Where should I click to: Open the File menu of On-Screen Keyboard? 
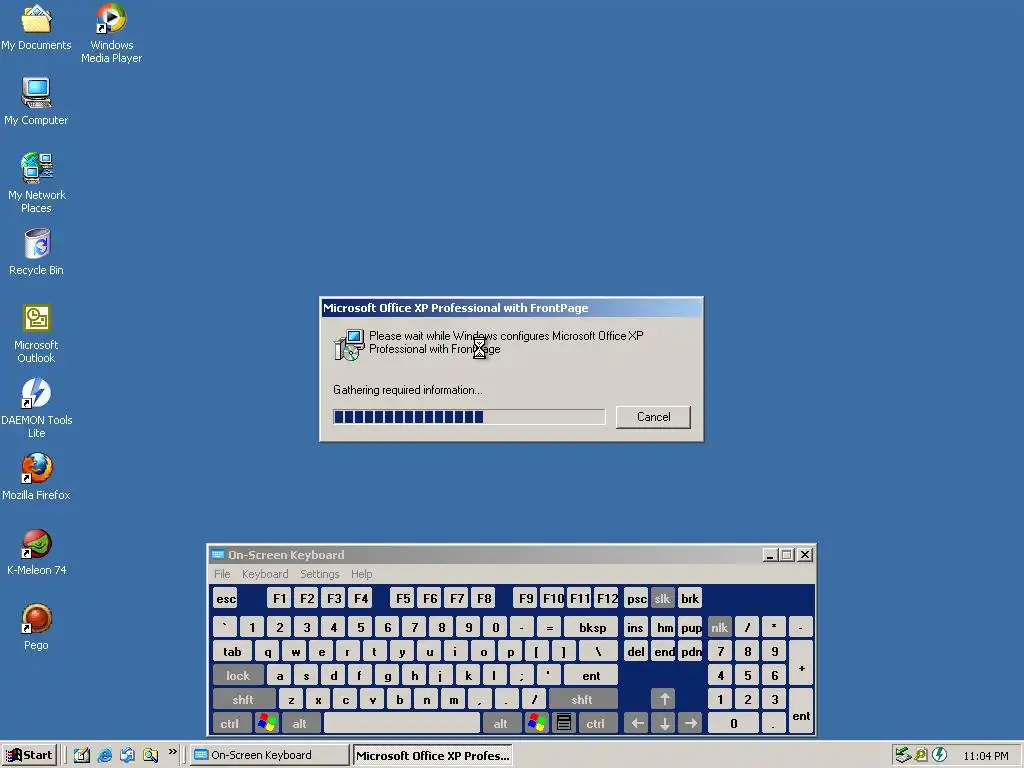[222, 574]
